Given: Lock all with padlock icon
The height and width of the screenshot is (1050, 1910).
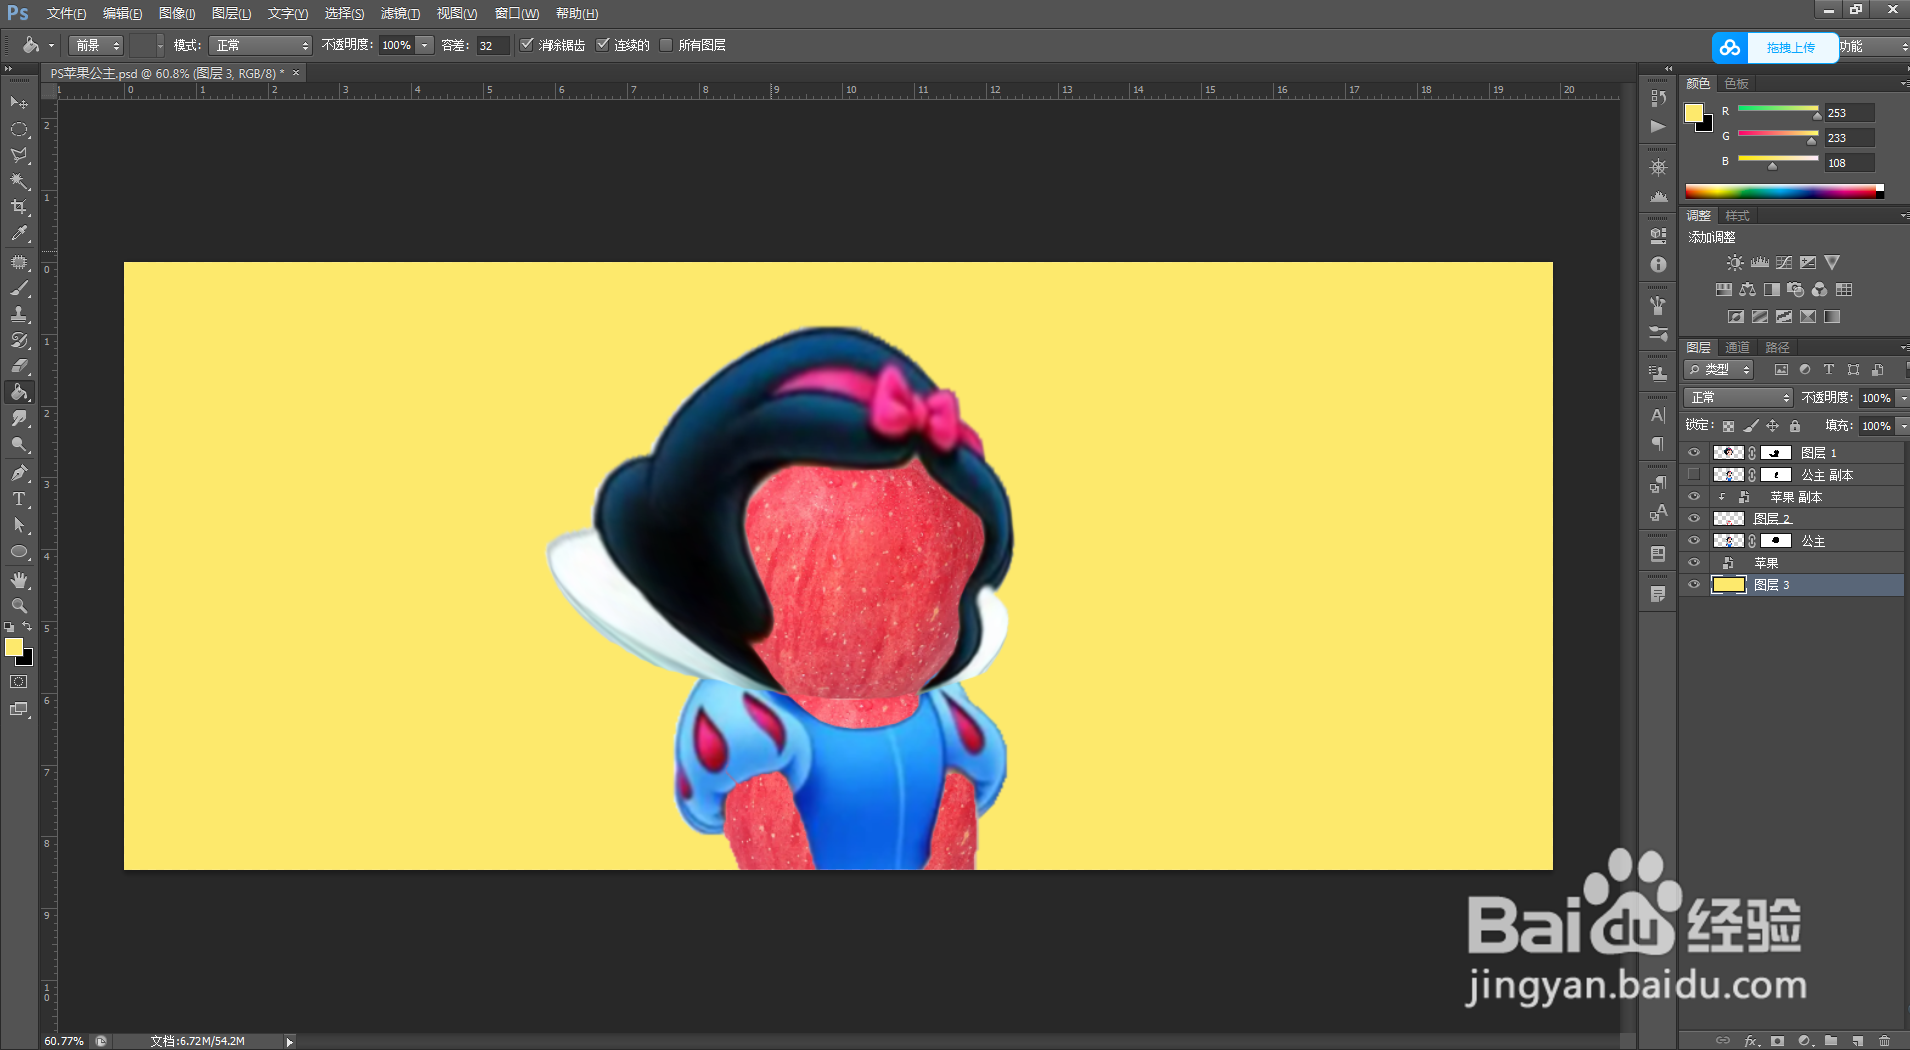Looking at the screenshot, I should click(x=1795, y=426).
